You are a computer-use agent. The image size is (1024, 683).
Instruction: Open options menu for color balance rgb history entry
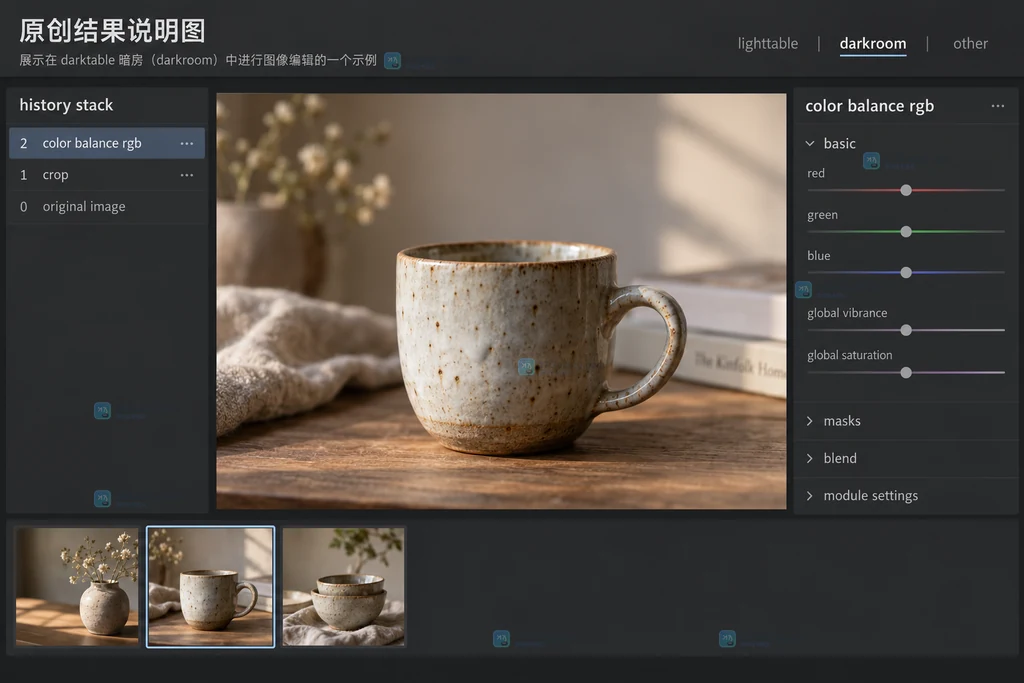point(187,144)
